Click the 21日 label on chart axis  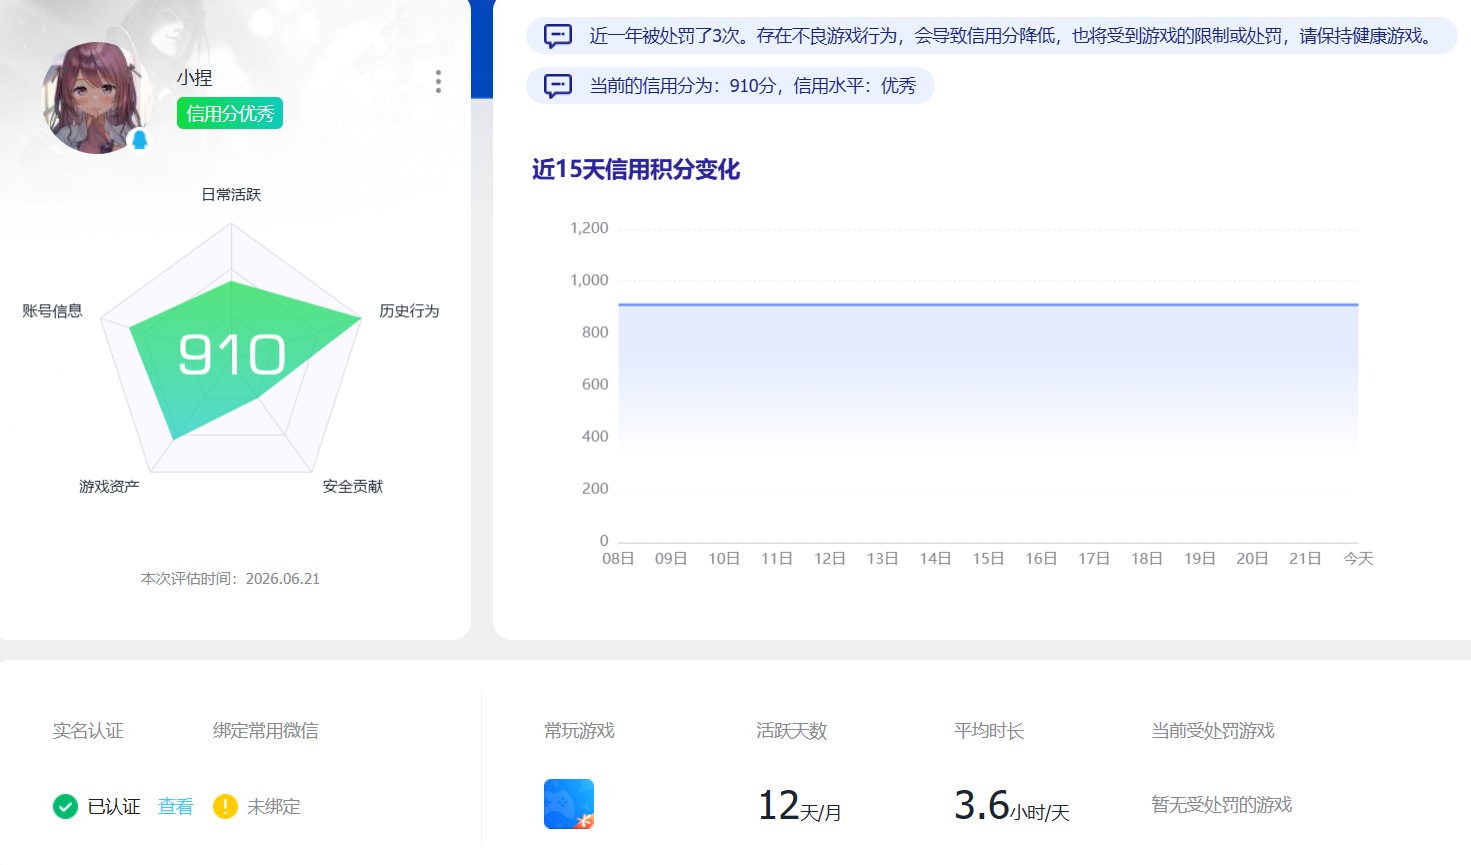click(1305, 558)
